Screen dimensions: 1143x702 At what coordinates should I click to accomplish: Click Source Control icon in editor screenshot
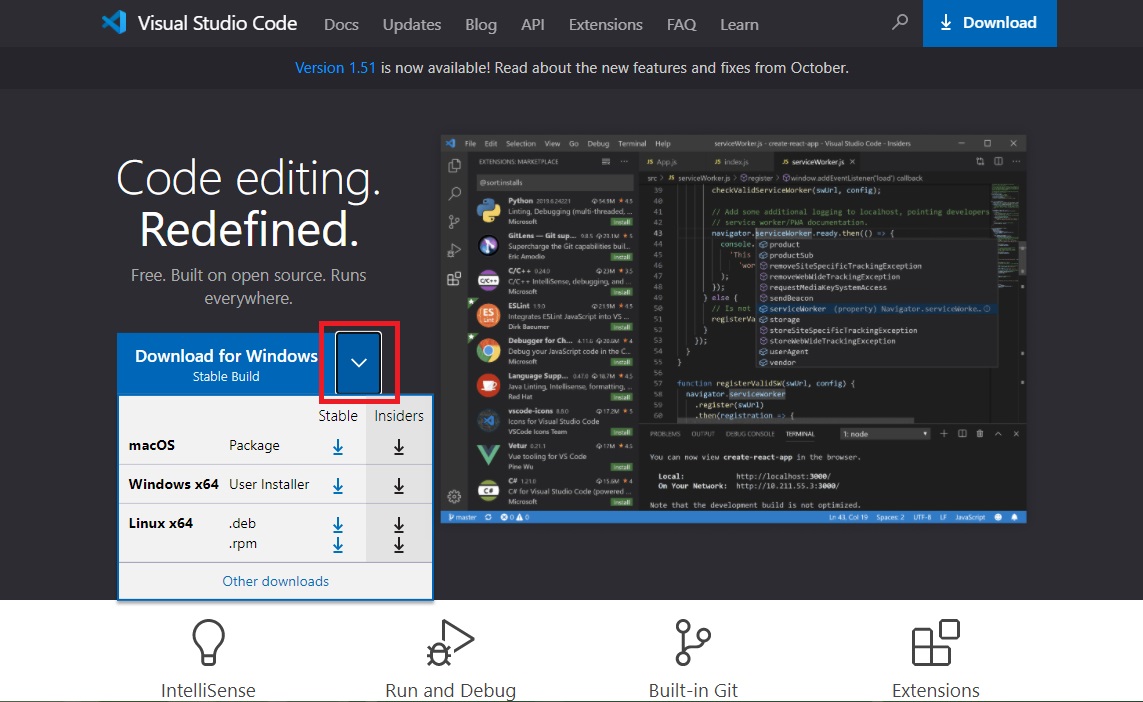pos(454,222)
